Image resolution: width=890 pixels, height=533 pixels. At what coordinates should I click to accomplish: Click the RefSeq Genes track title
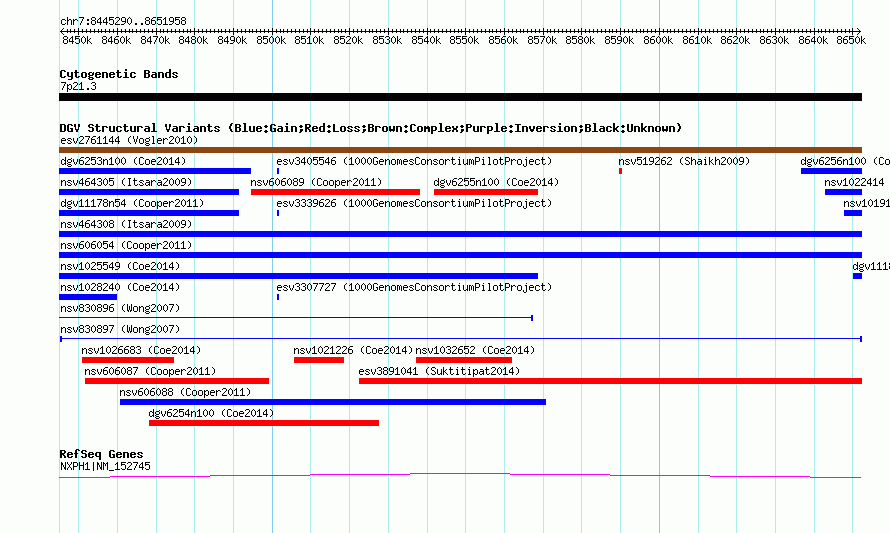pos(101,454)
